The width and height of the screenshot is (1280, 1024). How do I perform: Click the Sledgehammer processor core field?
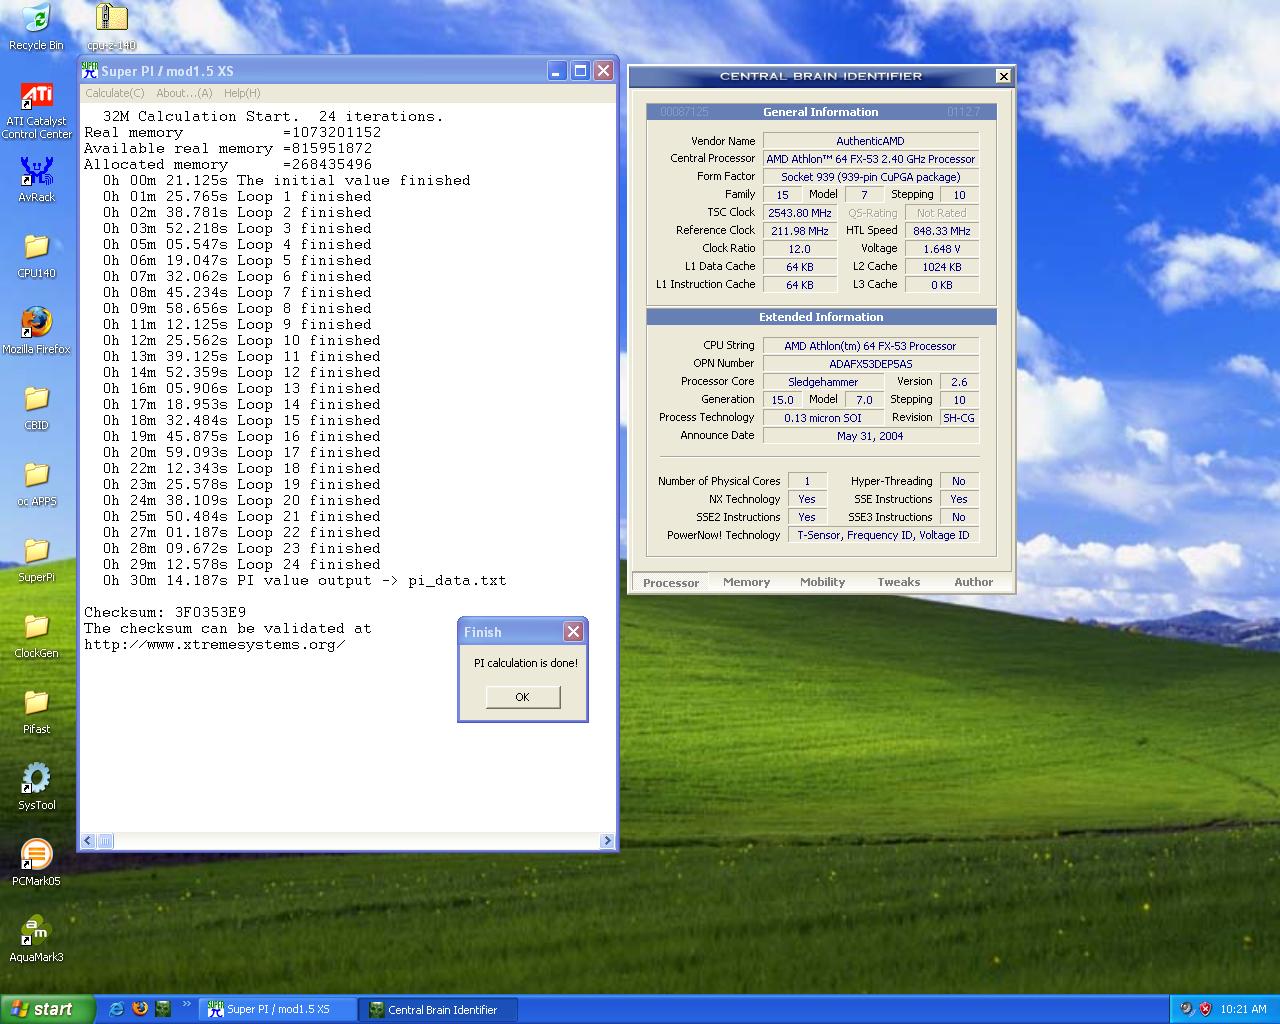824,382
